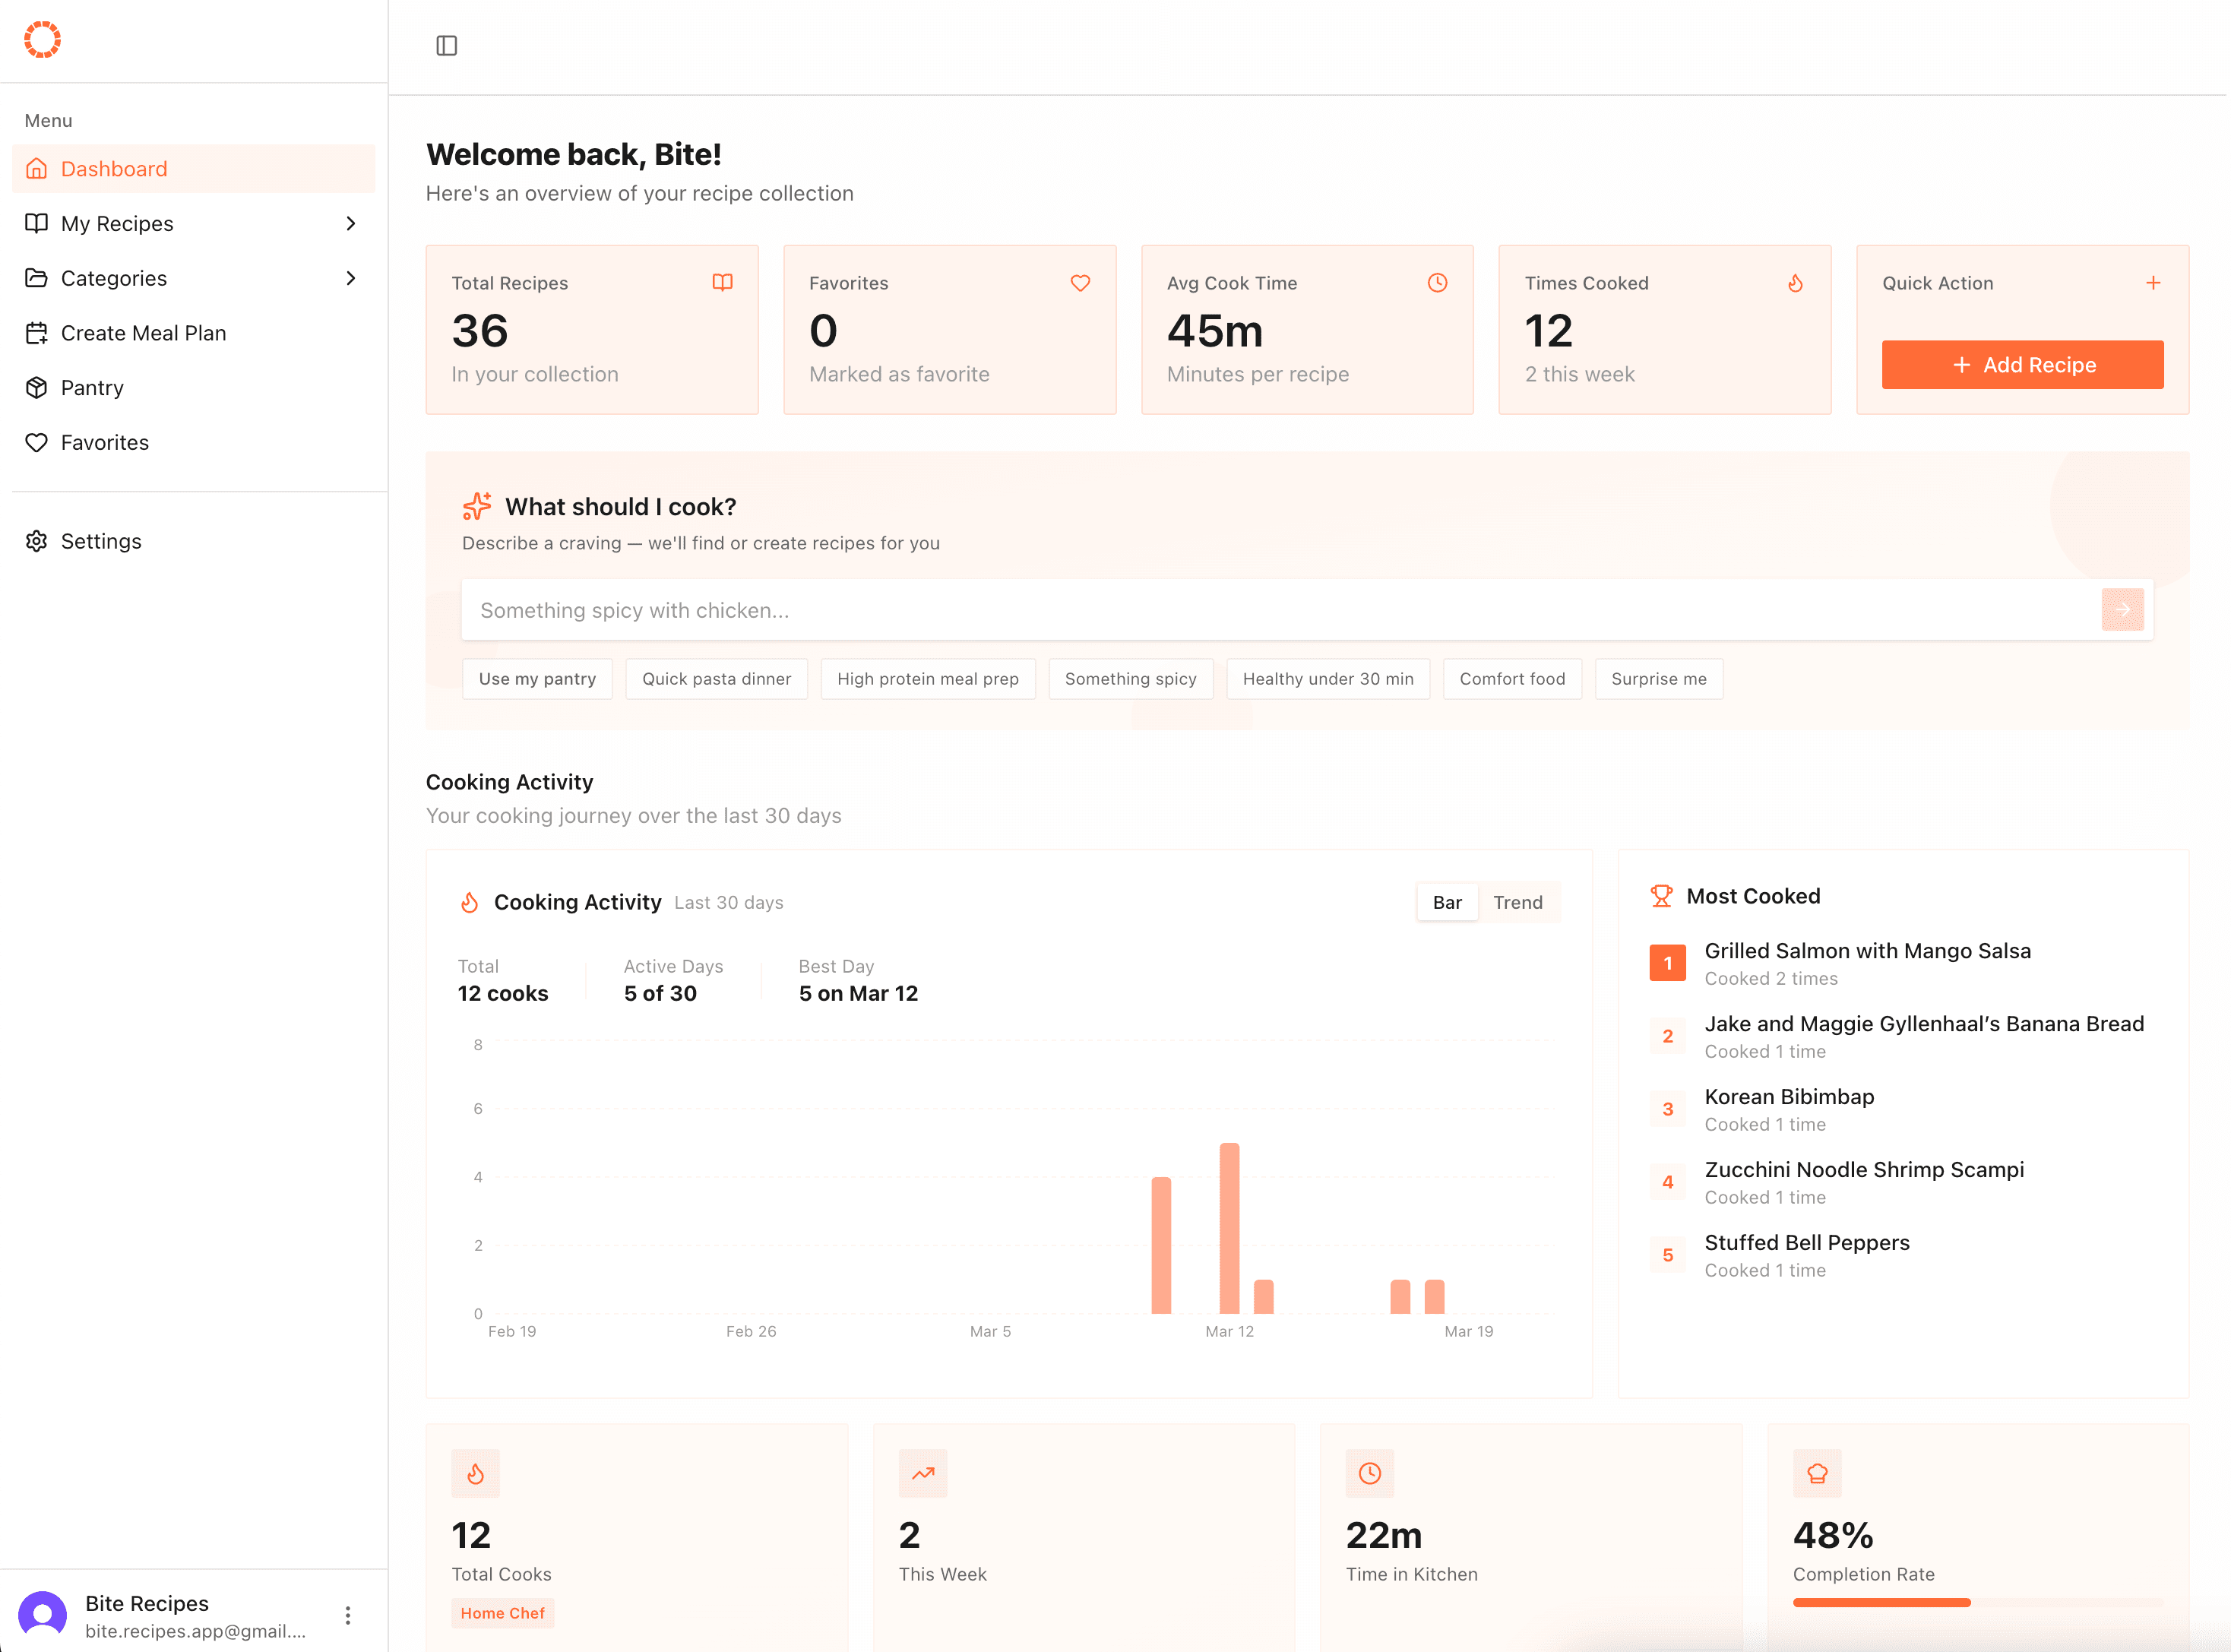Viewport: 2231px width, 1652px height.
Task: Click the flame icon on Times Cooked card
Action: click(x=1795, y=283)
